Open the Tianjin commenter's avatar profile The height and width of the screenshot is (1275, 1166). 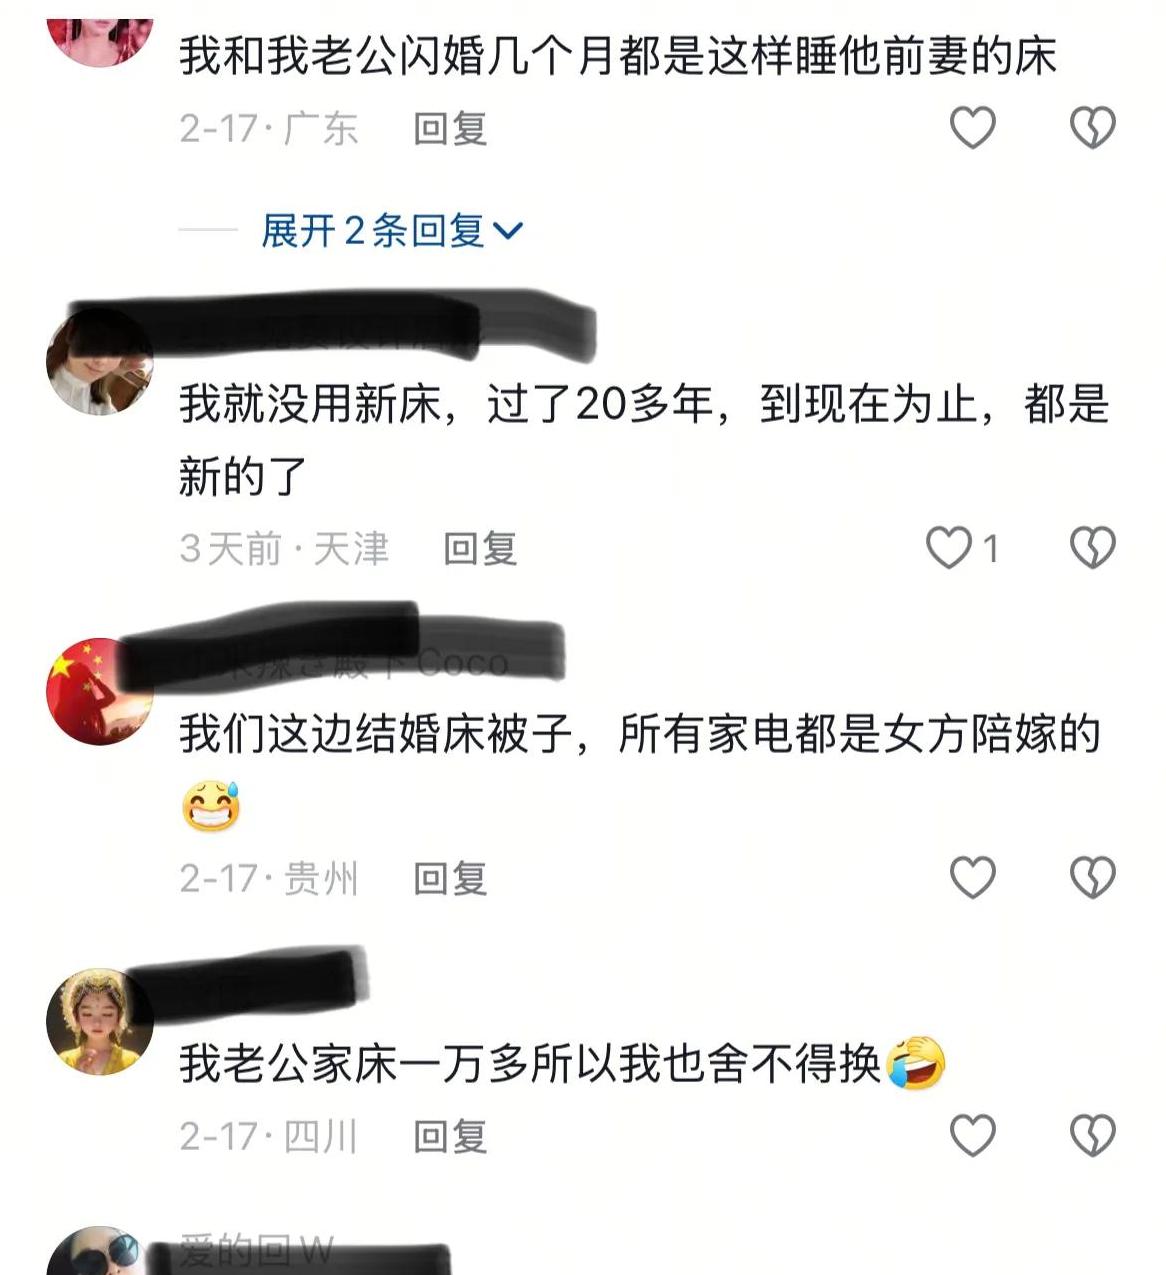pyautogui.click(x=99, y=363)
